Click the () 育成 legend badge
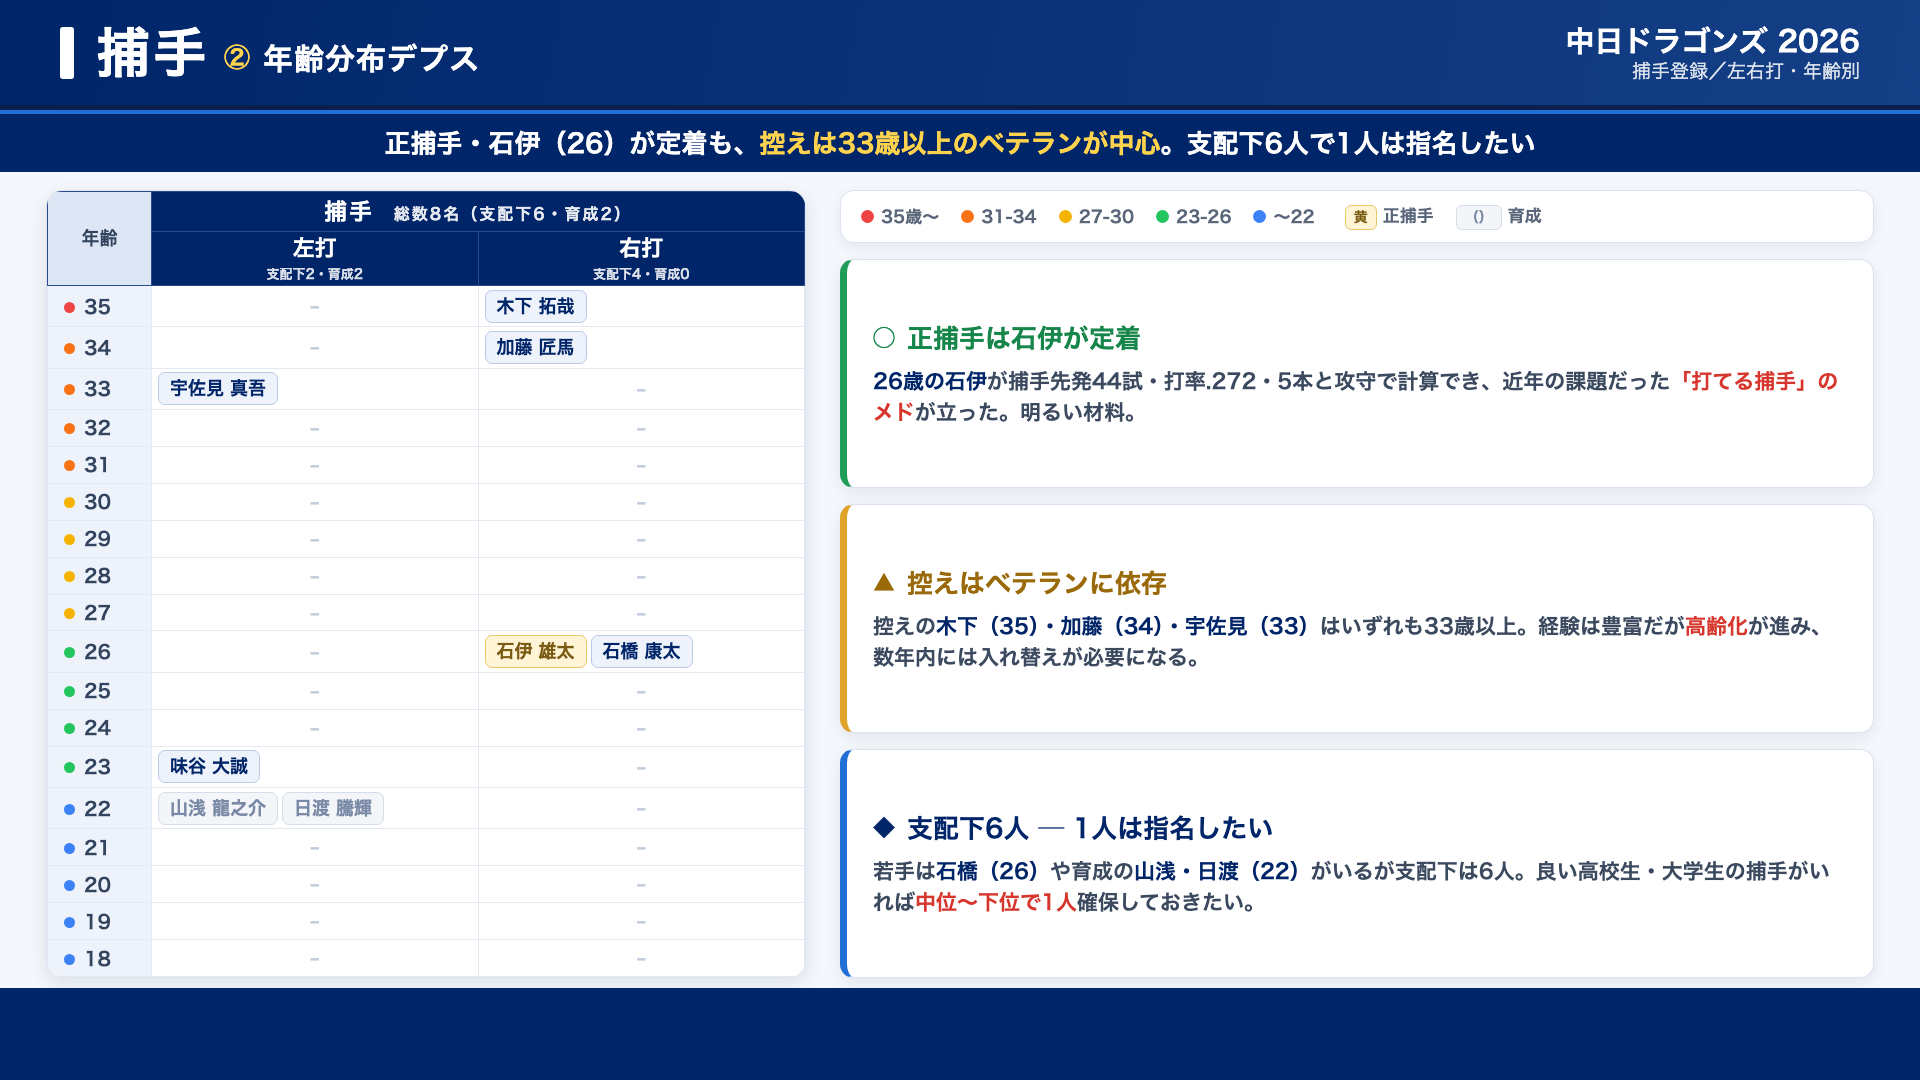The width and height of the screenshot is (1920, 1080). (x=1478, y=217)
